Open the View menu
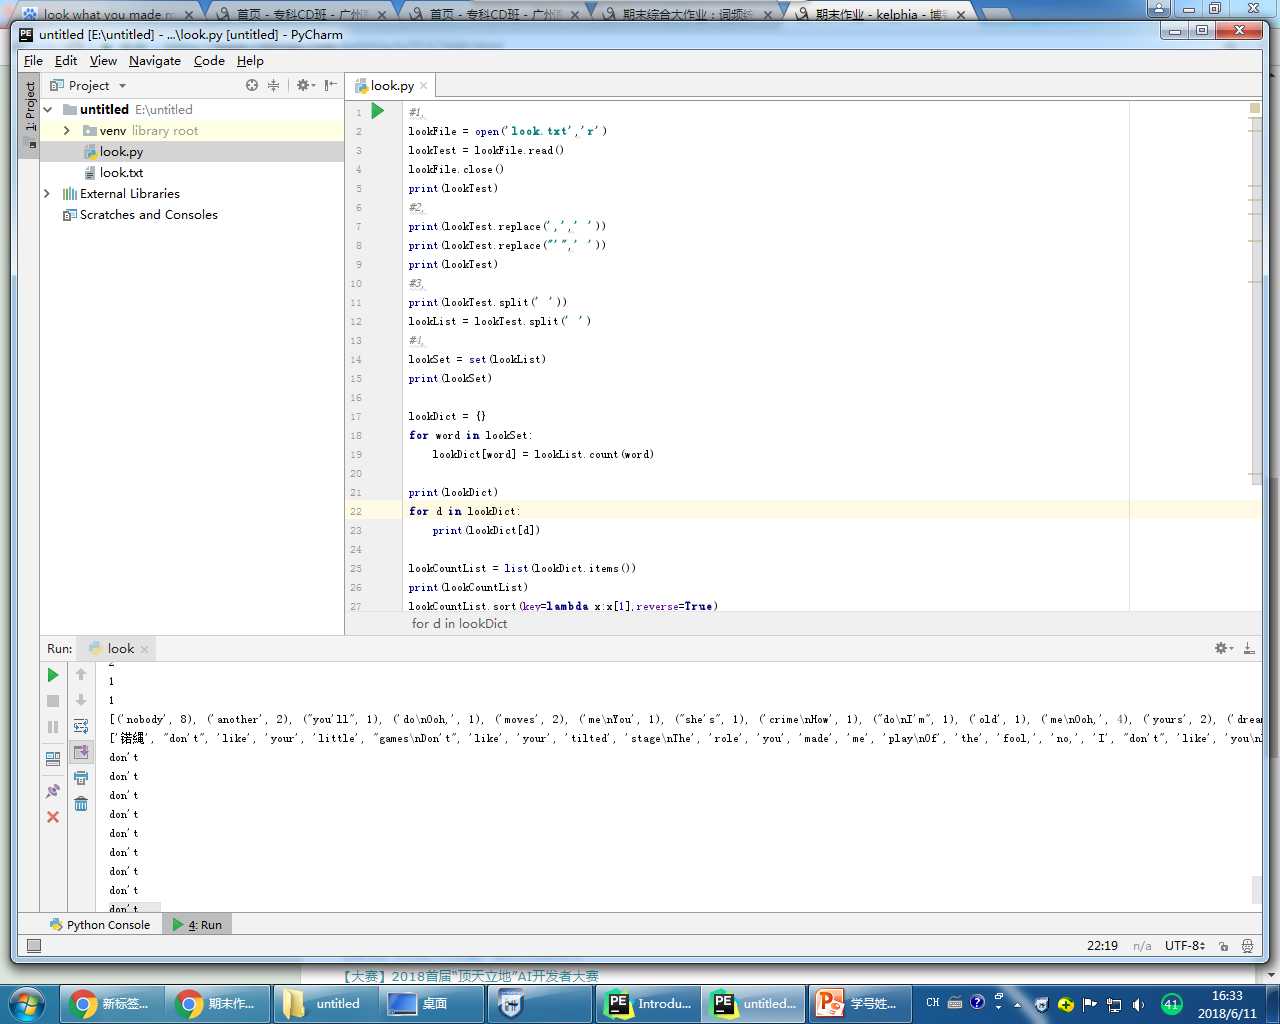 coord(103,61)
